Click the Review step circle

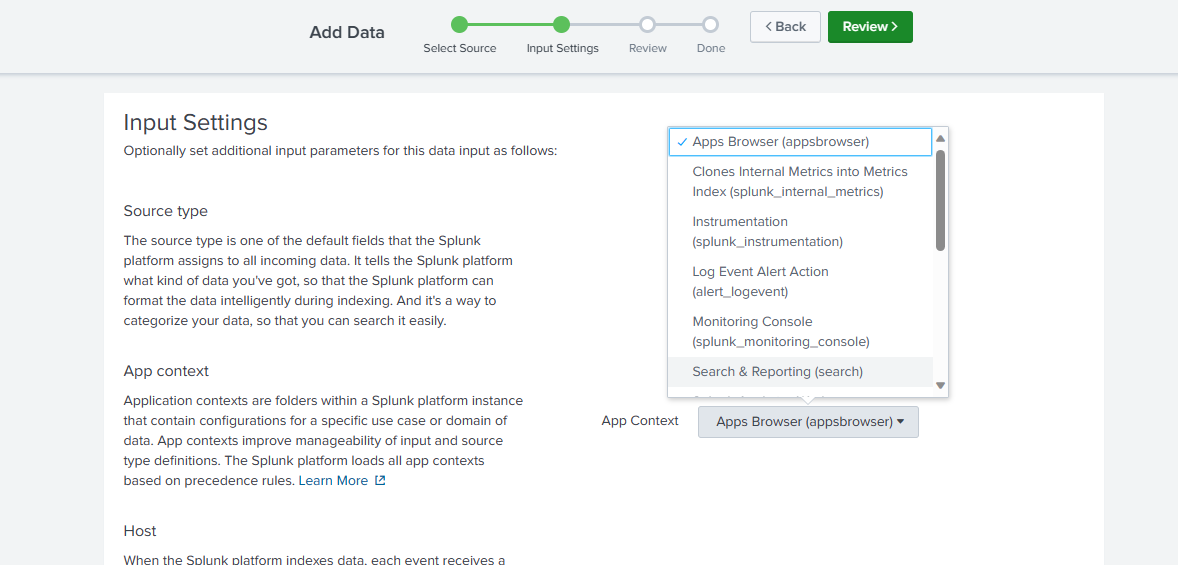pos(647,25)
